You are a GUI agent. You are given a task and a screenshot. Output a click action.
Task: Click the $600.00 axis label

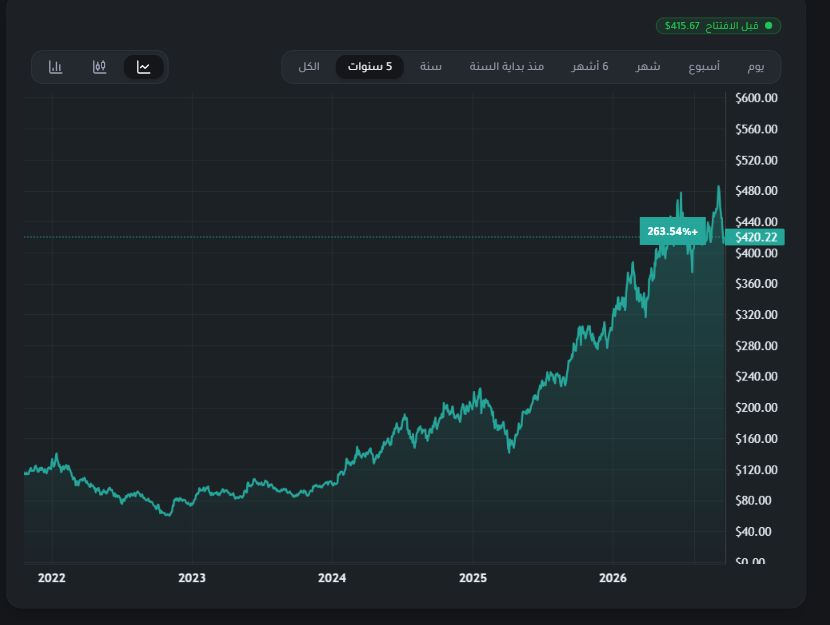[756, 98]
